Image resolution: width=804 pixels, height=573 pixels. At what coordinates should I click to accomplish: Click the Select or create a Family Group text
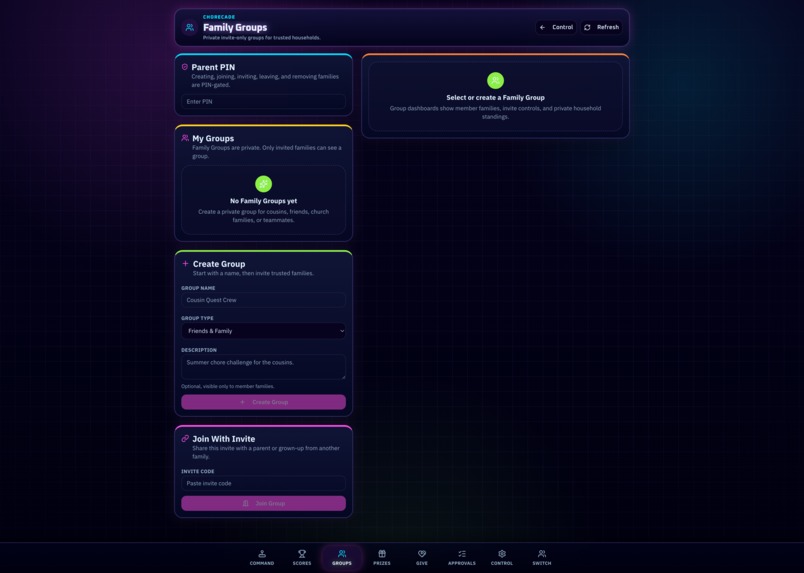(495, 97)
